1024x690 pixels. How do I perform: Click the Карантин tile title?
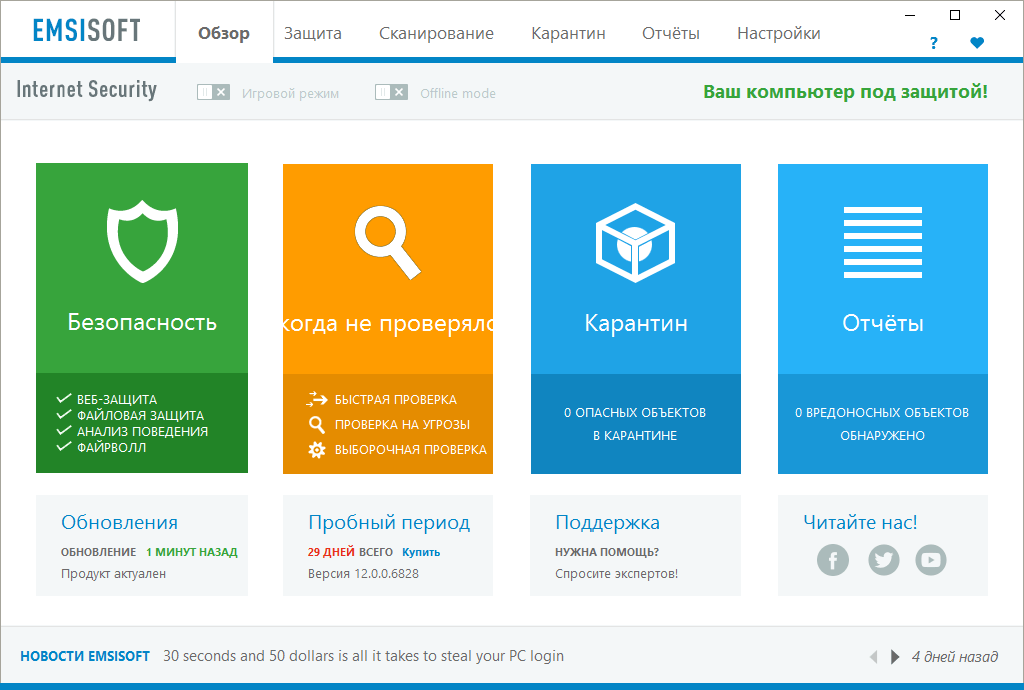[x=636, y=323]
